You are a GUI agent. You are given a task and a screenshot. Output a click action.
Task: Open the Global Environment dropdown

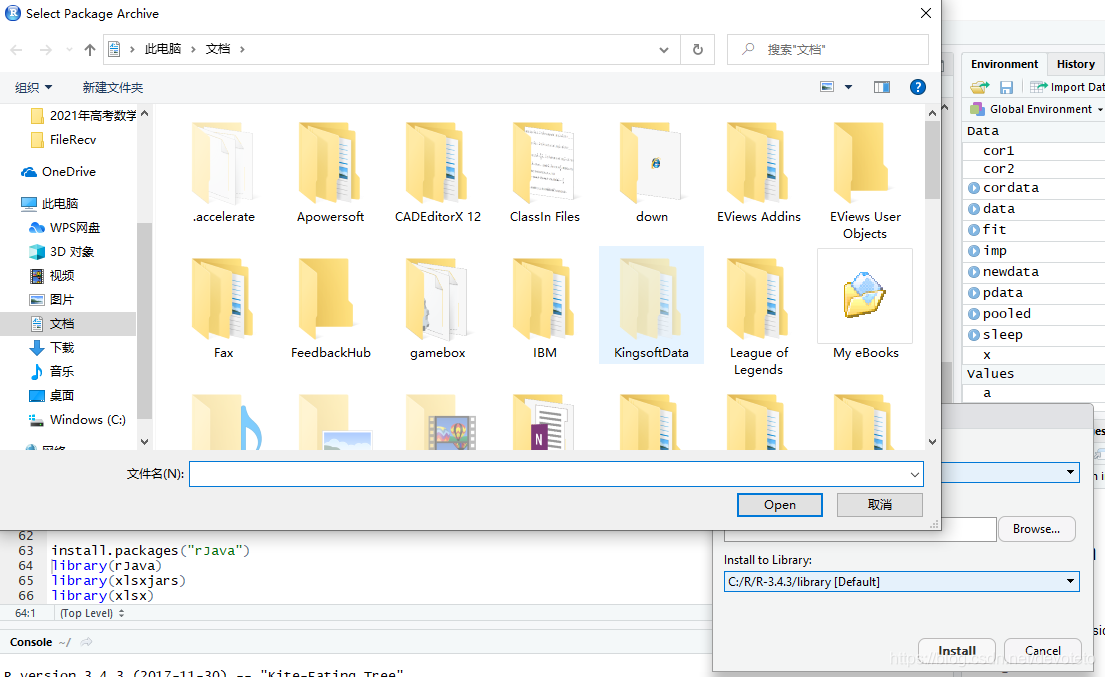(1036, 109)
